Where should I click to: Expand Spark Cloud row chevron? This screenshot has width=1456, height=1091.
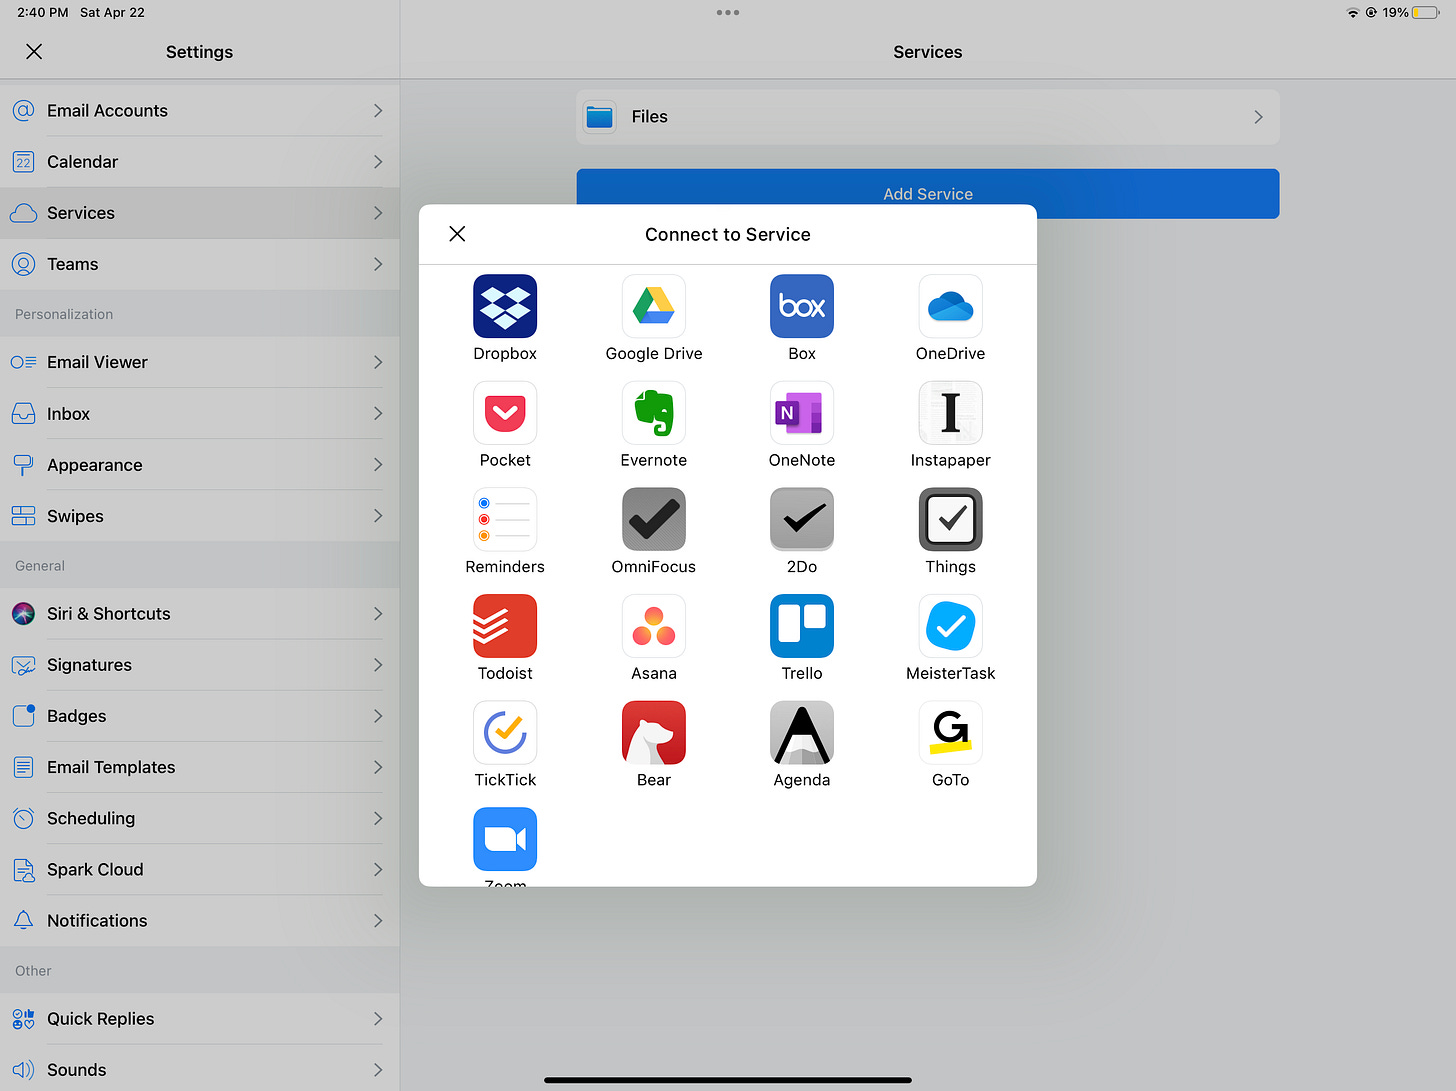(378, 869)
